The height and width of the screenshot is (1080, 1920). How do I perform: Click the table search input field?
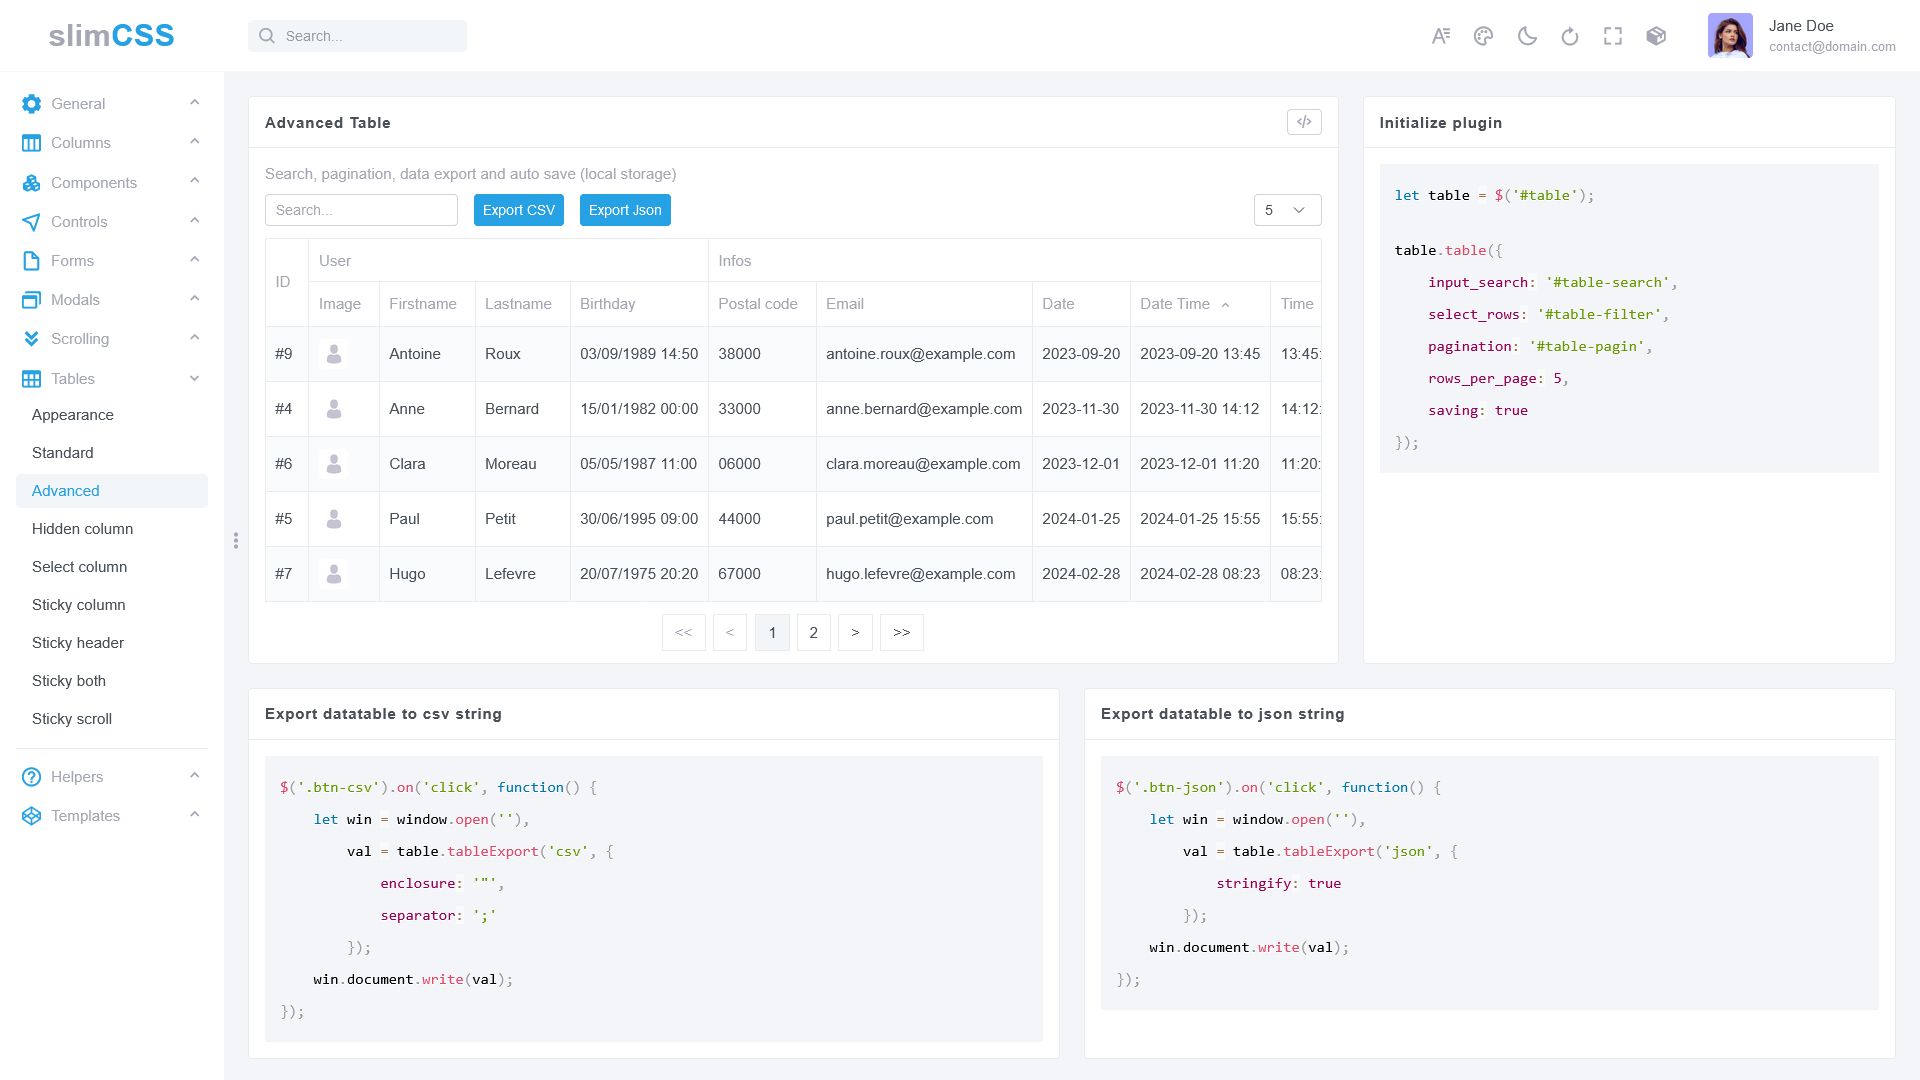(361, 210)
